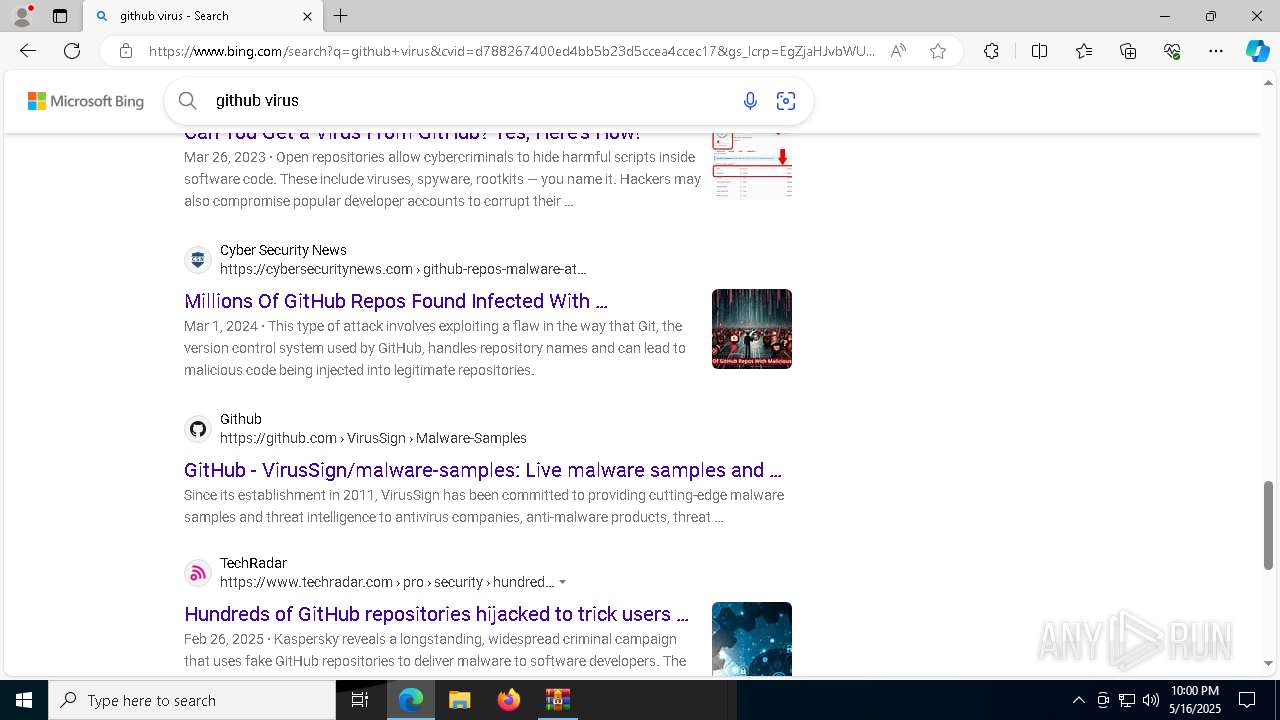Open a new tab with the plus button
This screenshot has width=1280, height=720.
pos(341,16)
